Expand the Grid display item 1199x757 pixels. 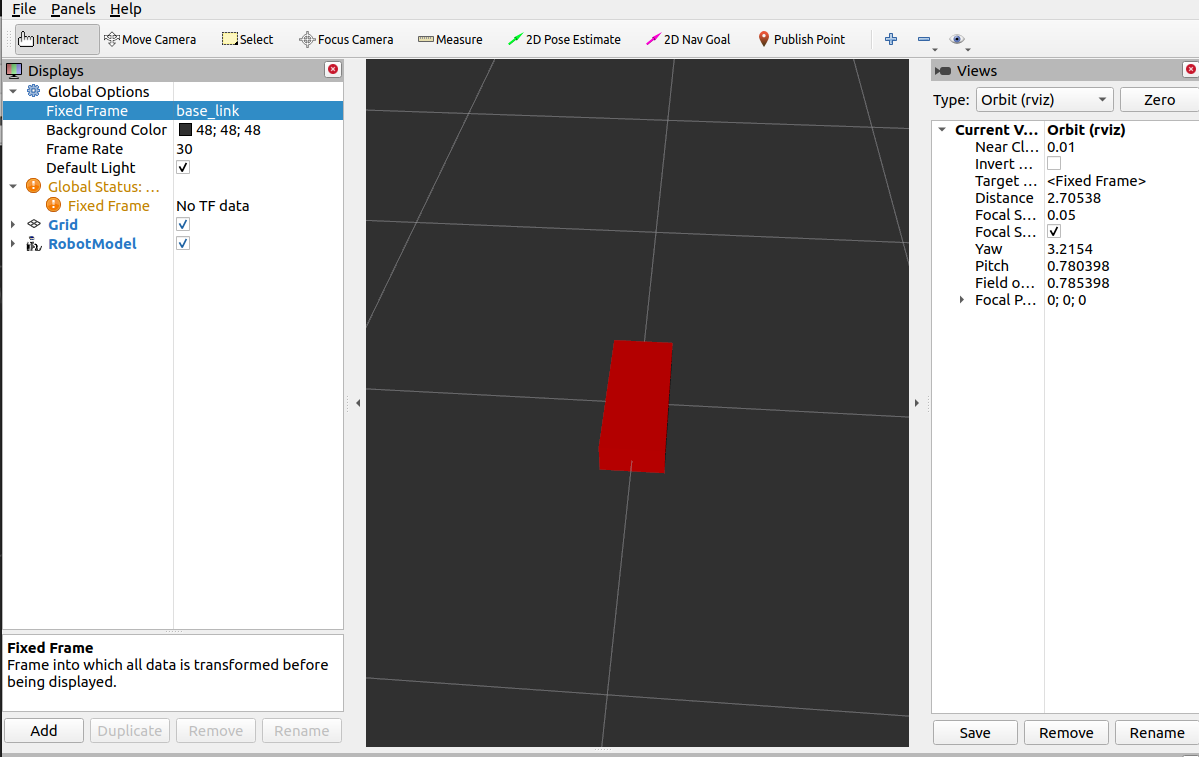click(x=13, y=224)
